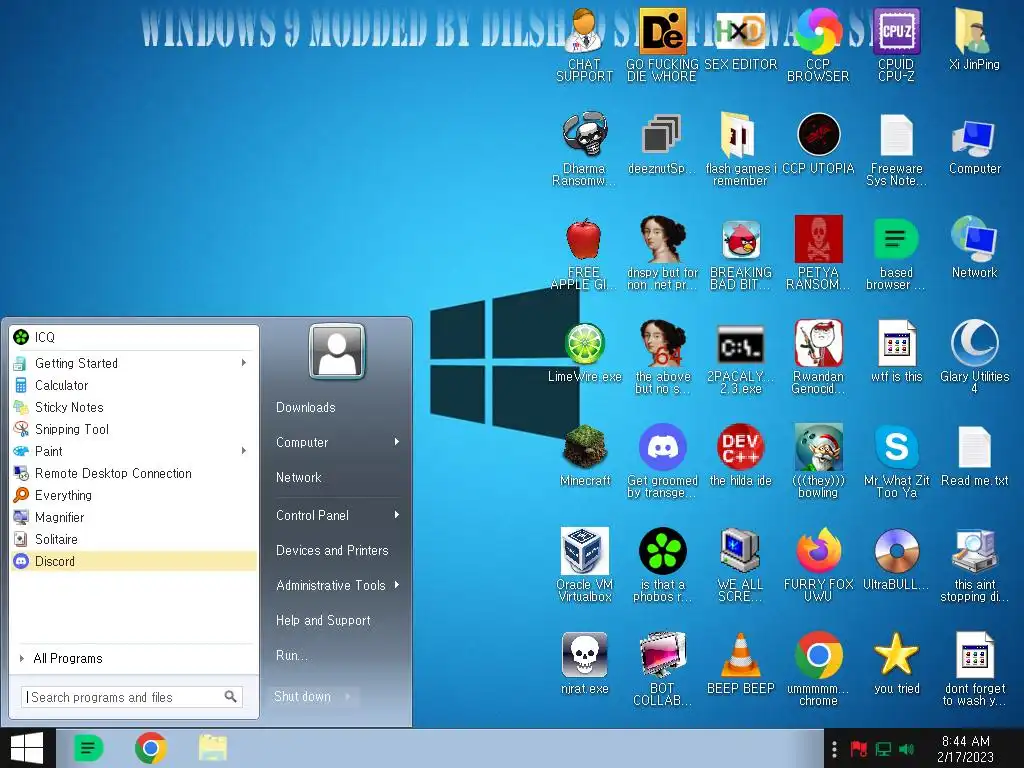Expand the Getting Started submenu arrow

coord(244,362)
